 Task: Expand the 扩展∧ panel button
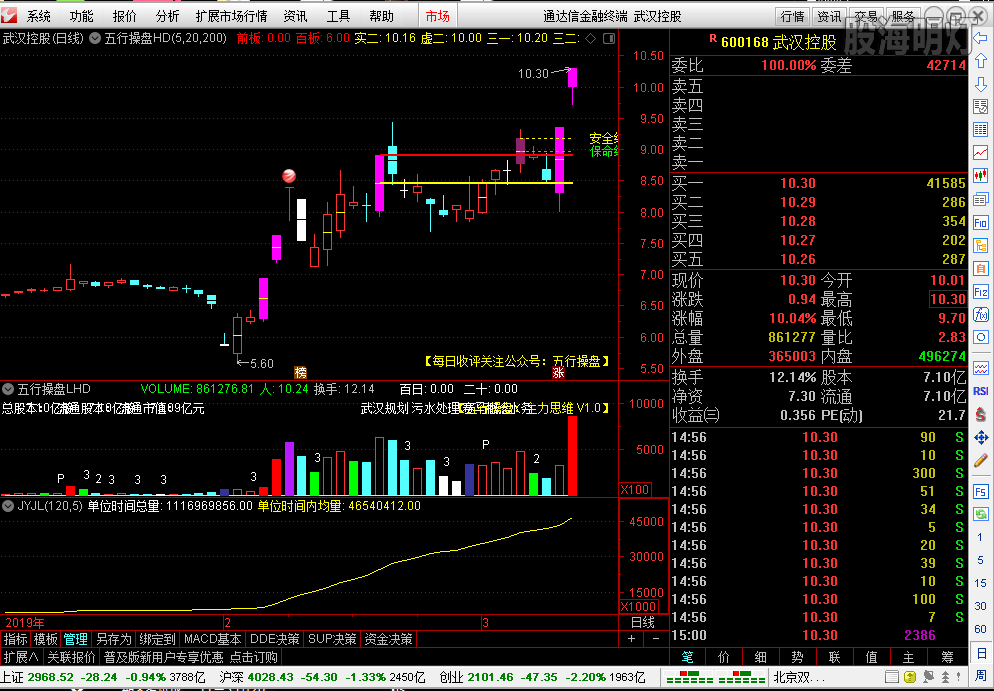22,657
